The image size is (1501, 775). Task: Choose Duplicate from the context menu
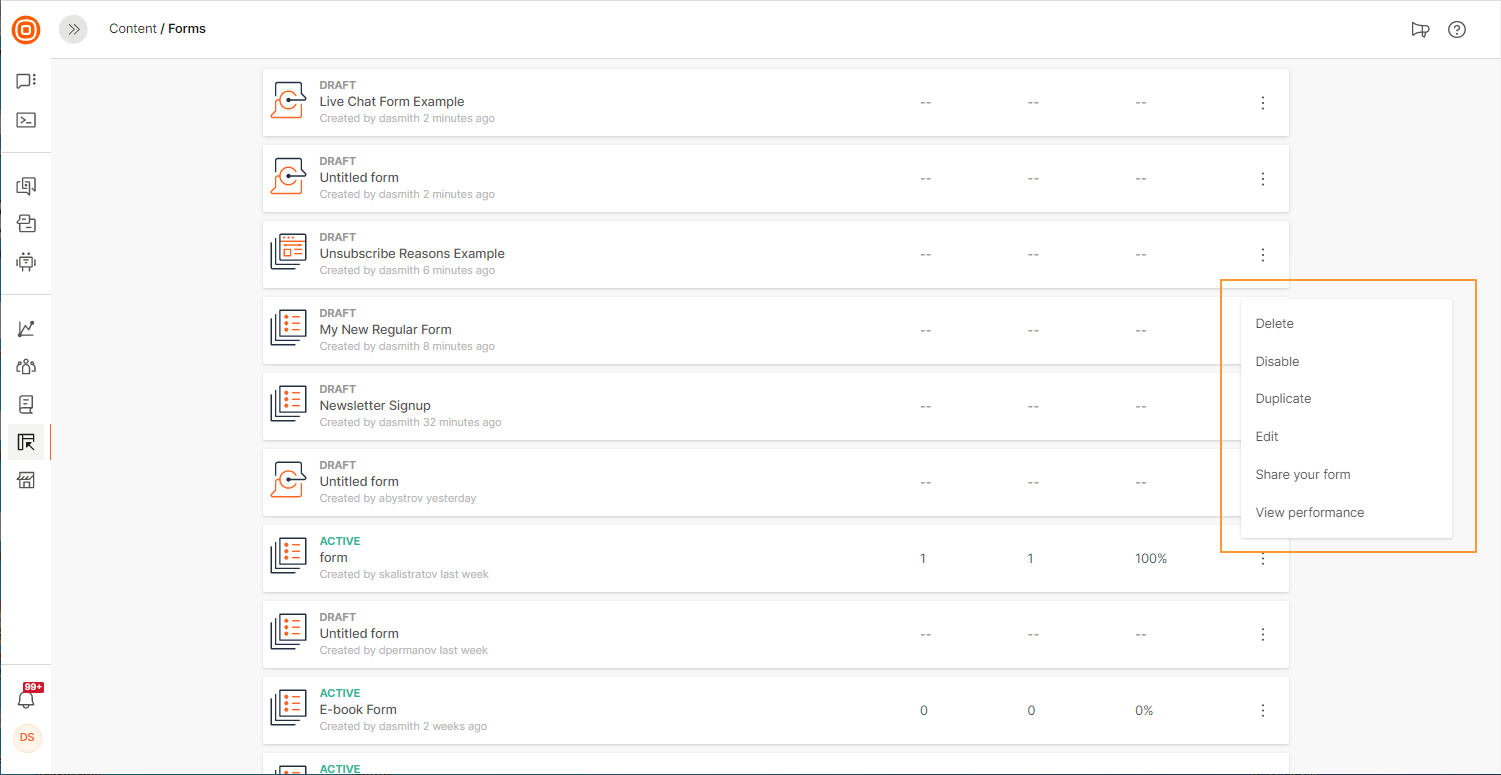point(1283,399)
